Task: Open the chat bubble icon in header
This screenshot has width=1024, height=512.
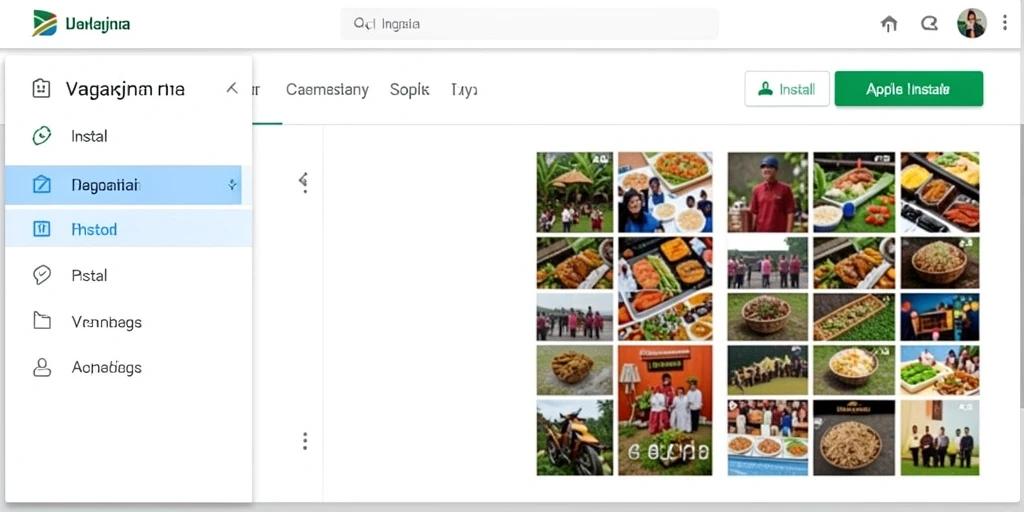Action: click(929, 24)
